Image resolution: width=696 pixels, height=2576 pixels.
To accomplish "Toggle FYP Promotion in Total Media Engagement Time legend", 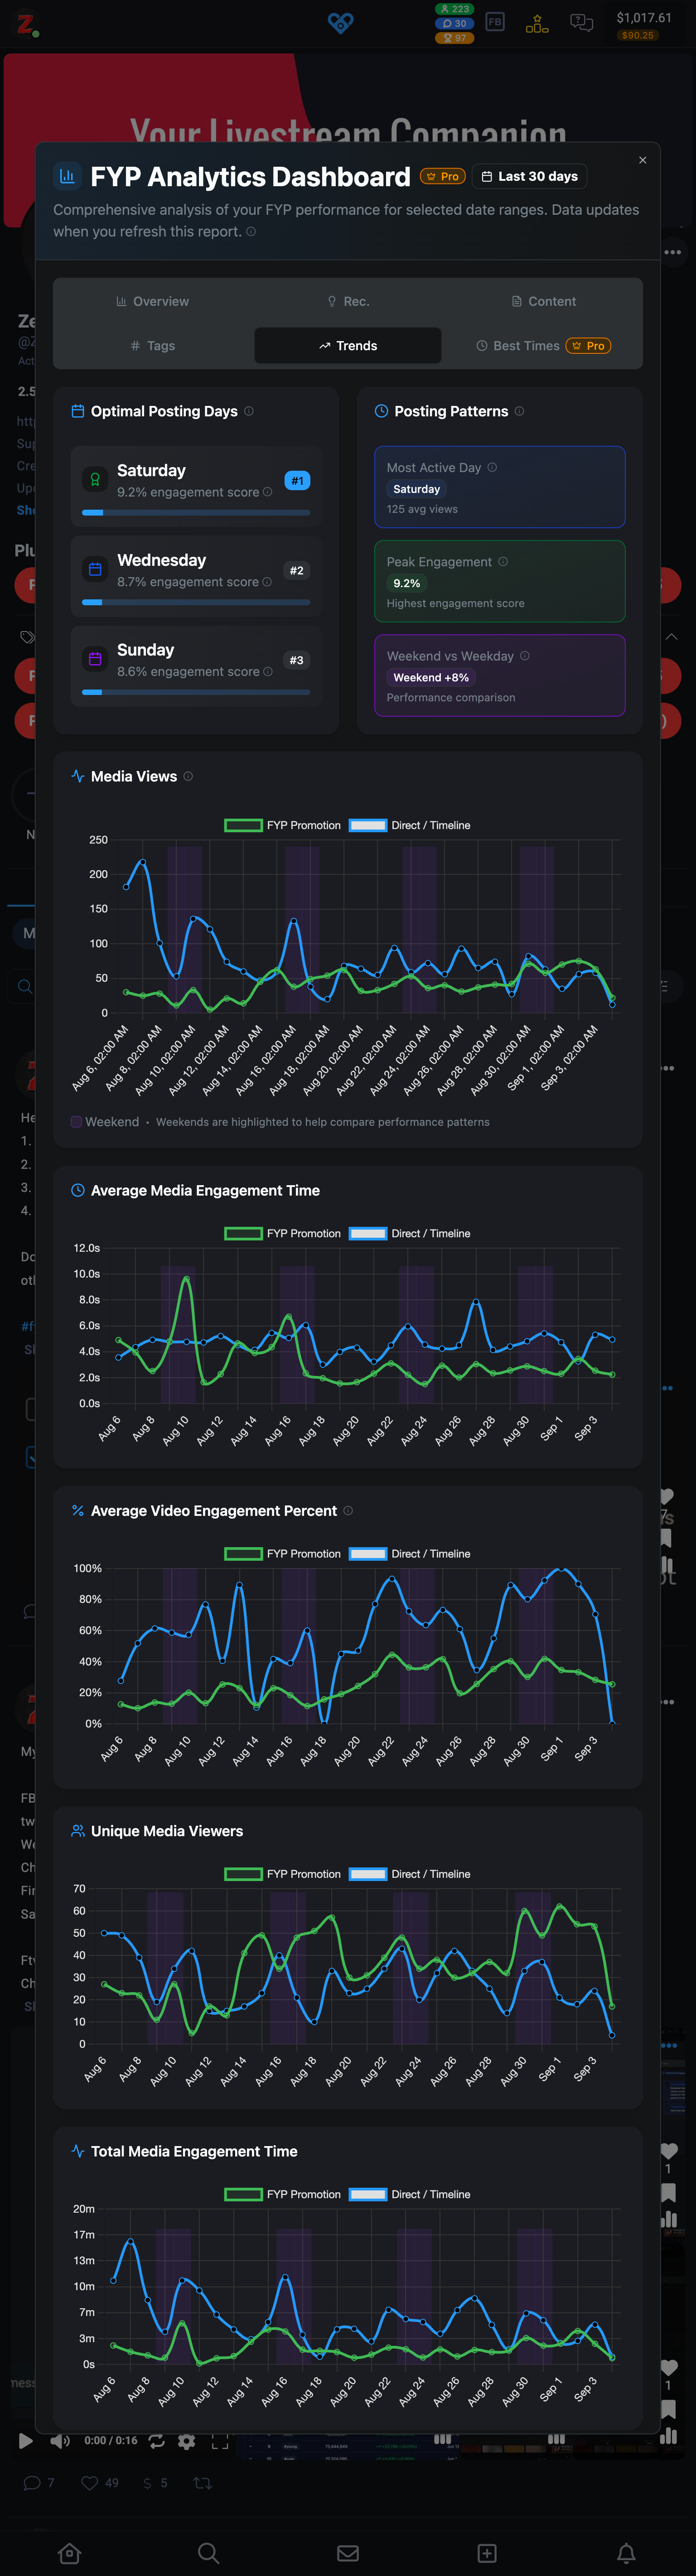I will click(x=283, y=2194).
